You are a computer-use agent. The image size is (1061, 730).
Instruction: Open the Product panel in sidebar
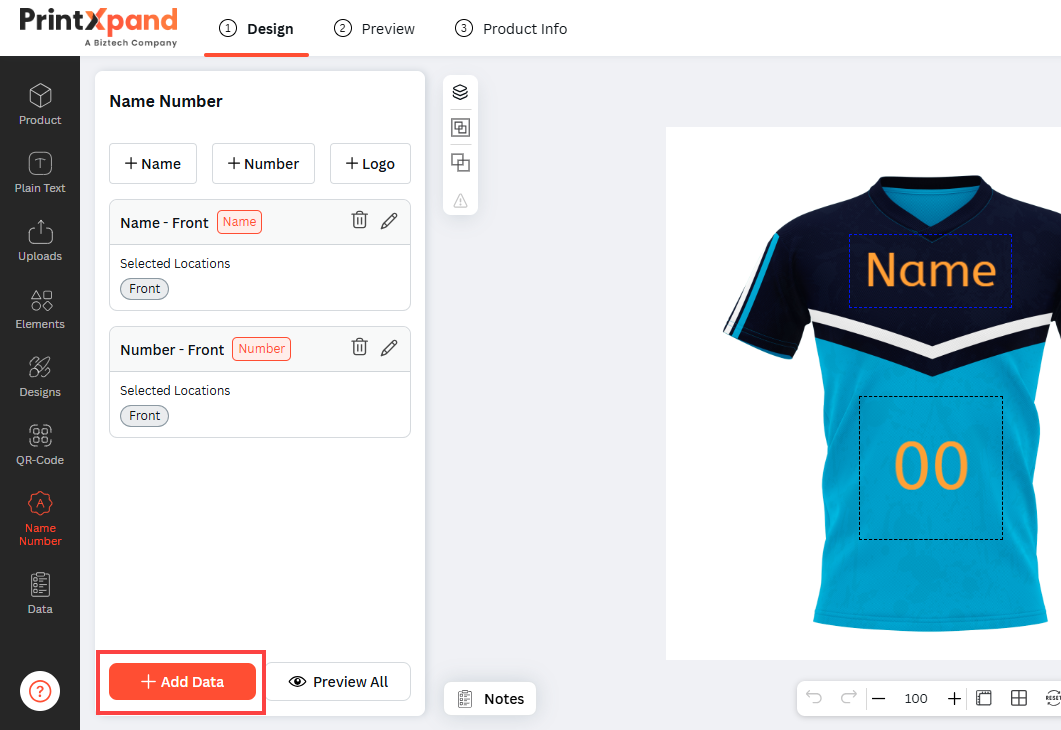click(x=40, y=104)
